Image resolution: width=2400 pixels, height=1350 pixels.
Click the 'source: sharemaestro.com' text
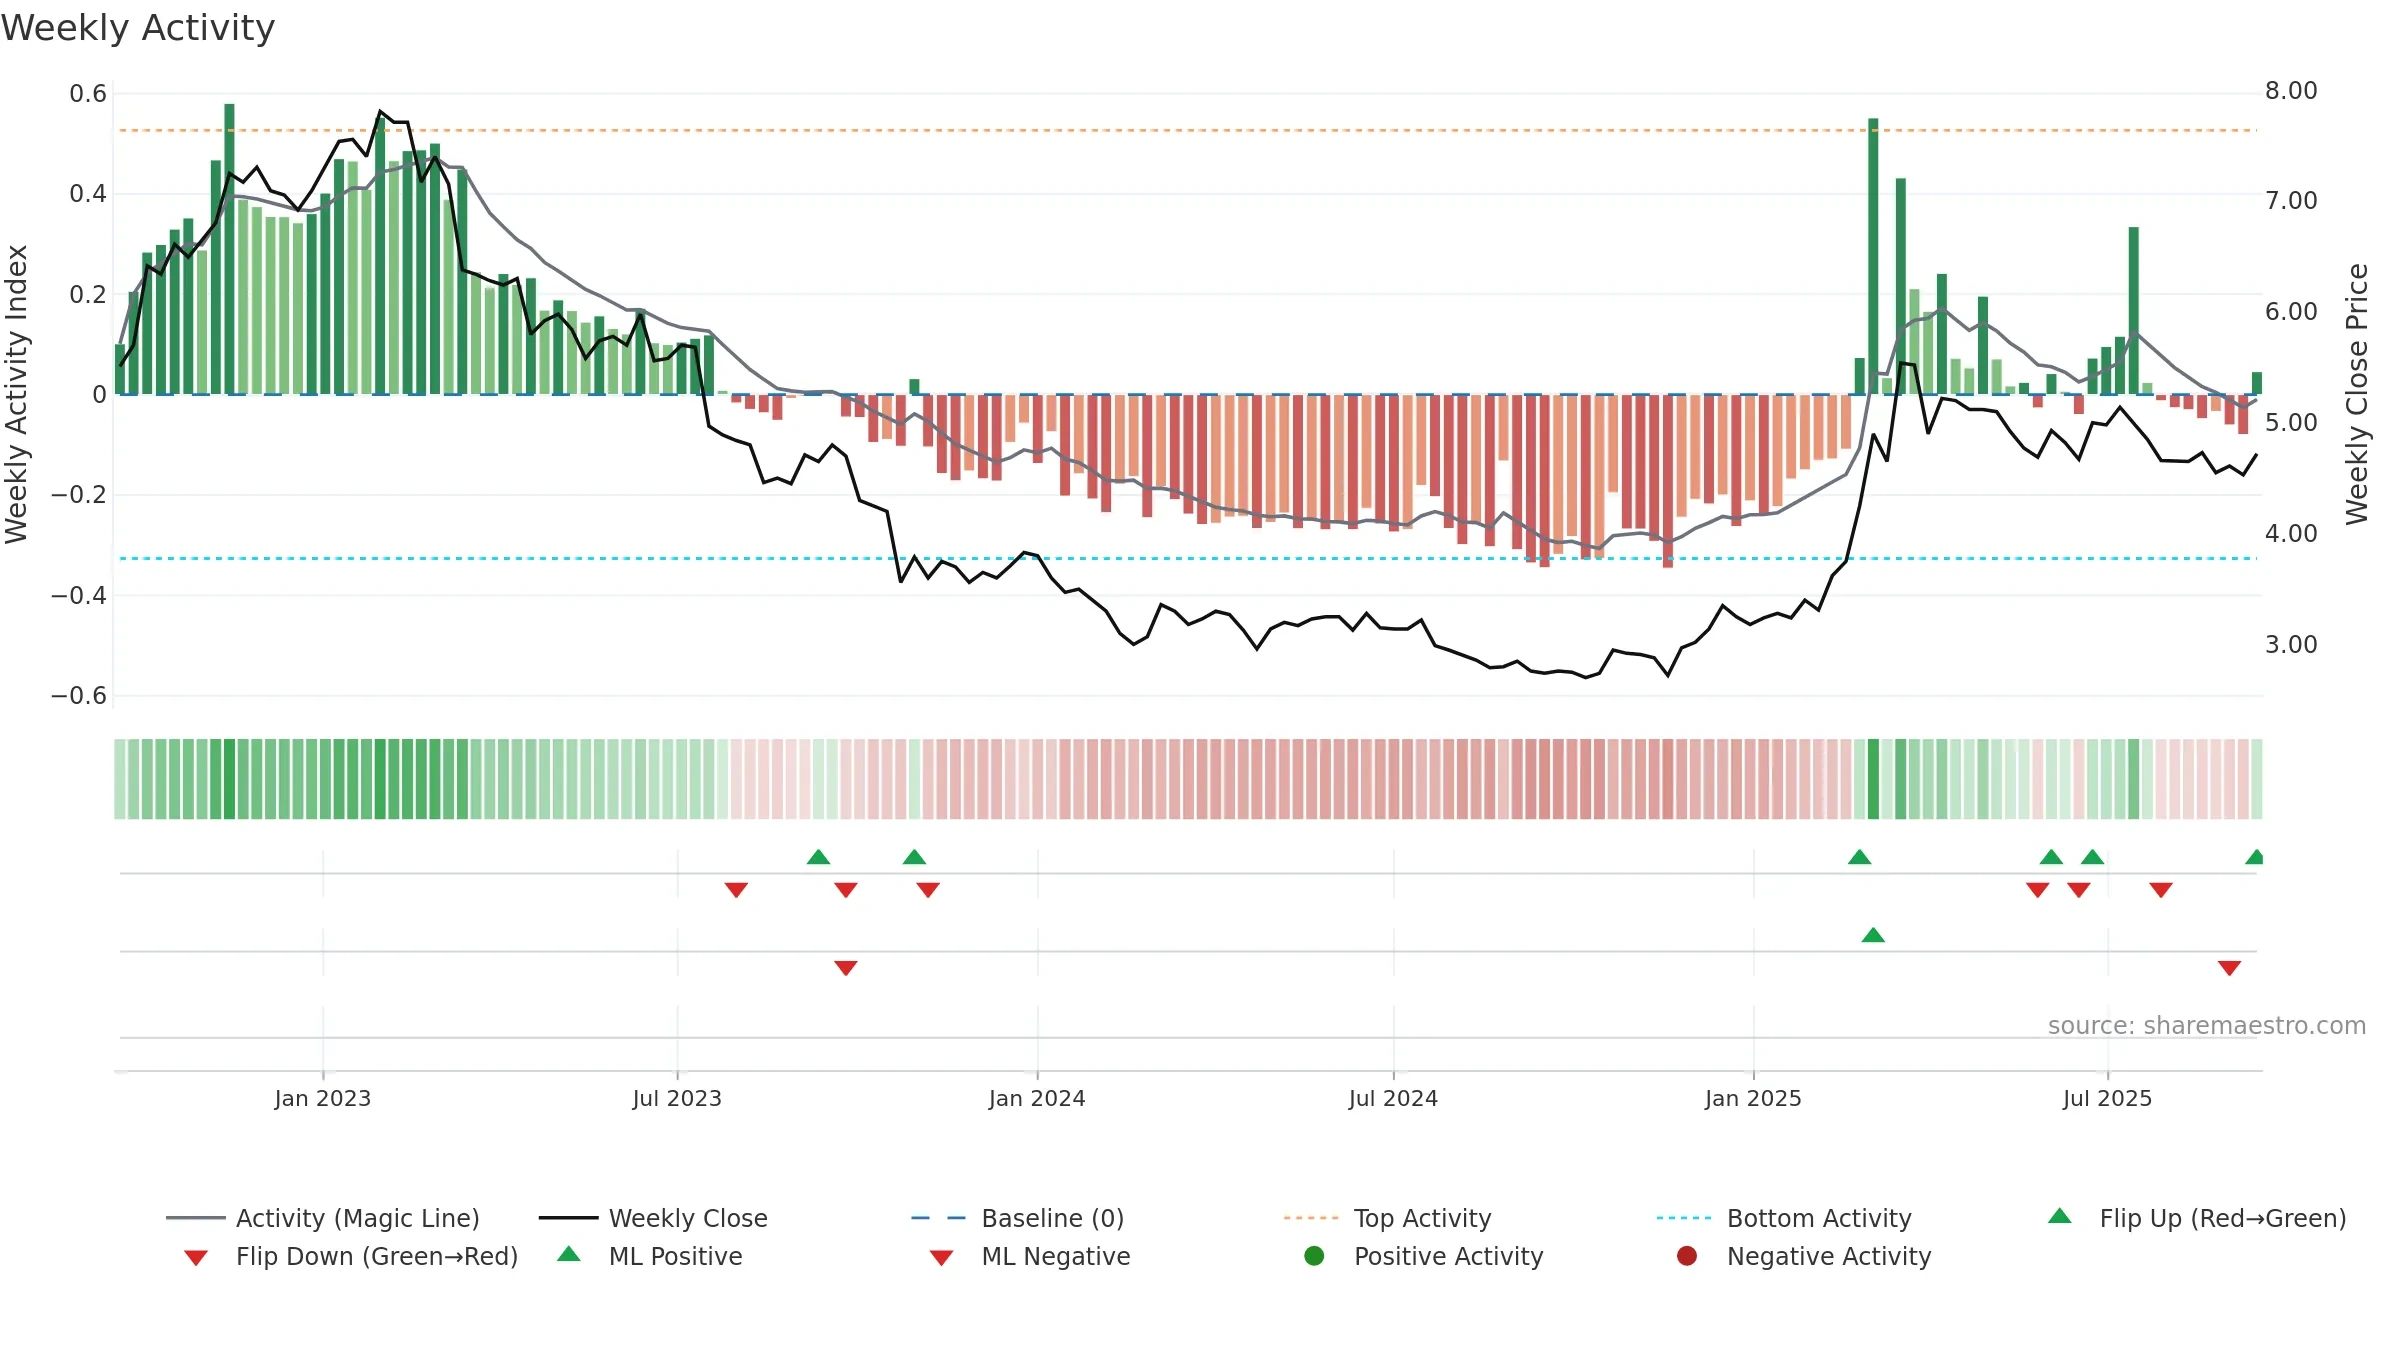pos(2207,1025)
